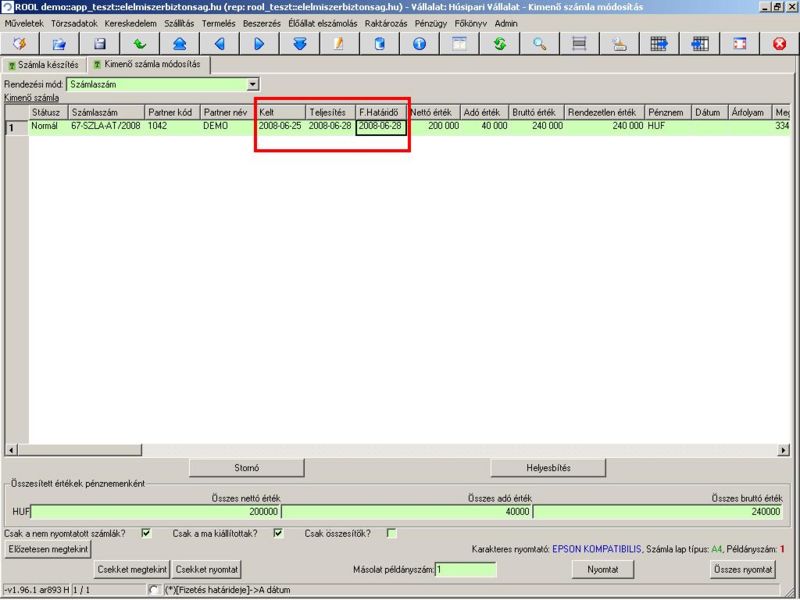The width and height of the screenshot is (800, 600).
Task: Click the save floppy disk icon
Action: (x=99, y=44)
